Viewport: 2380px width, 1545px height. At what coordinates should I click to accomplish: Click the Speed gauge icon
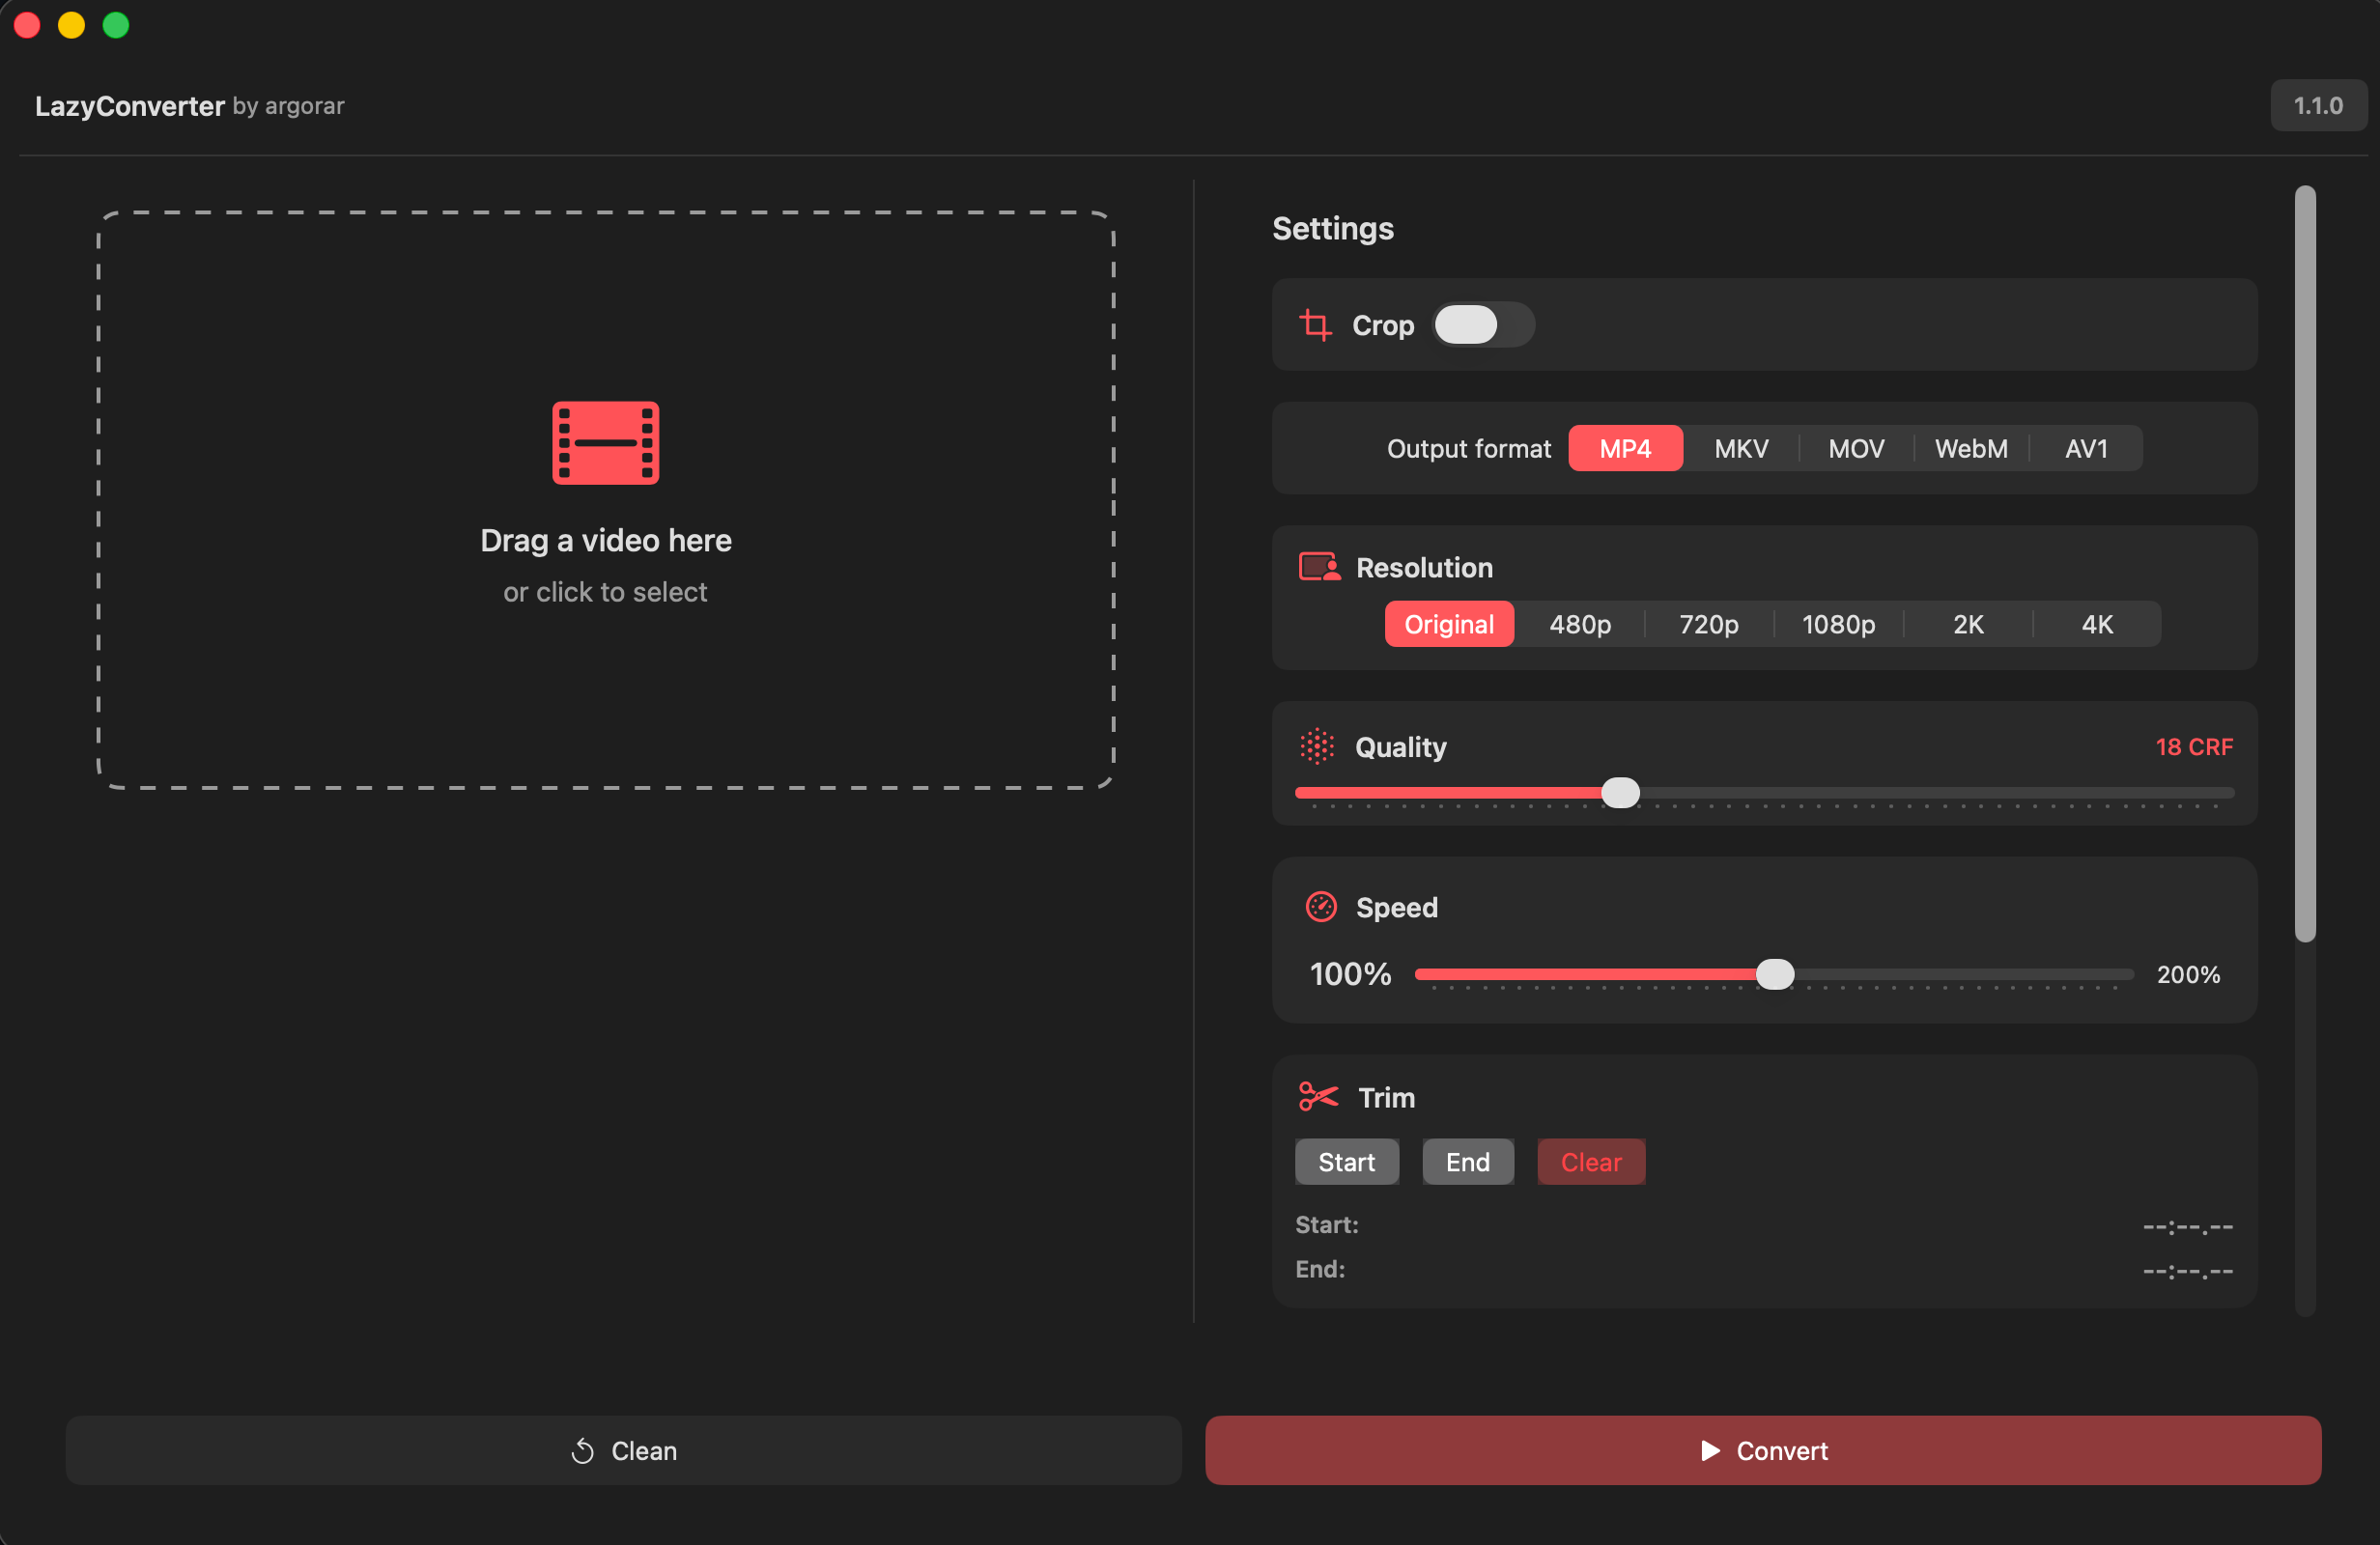[1320, 907]
